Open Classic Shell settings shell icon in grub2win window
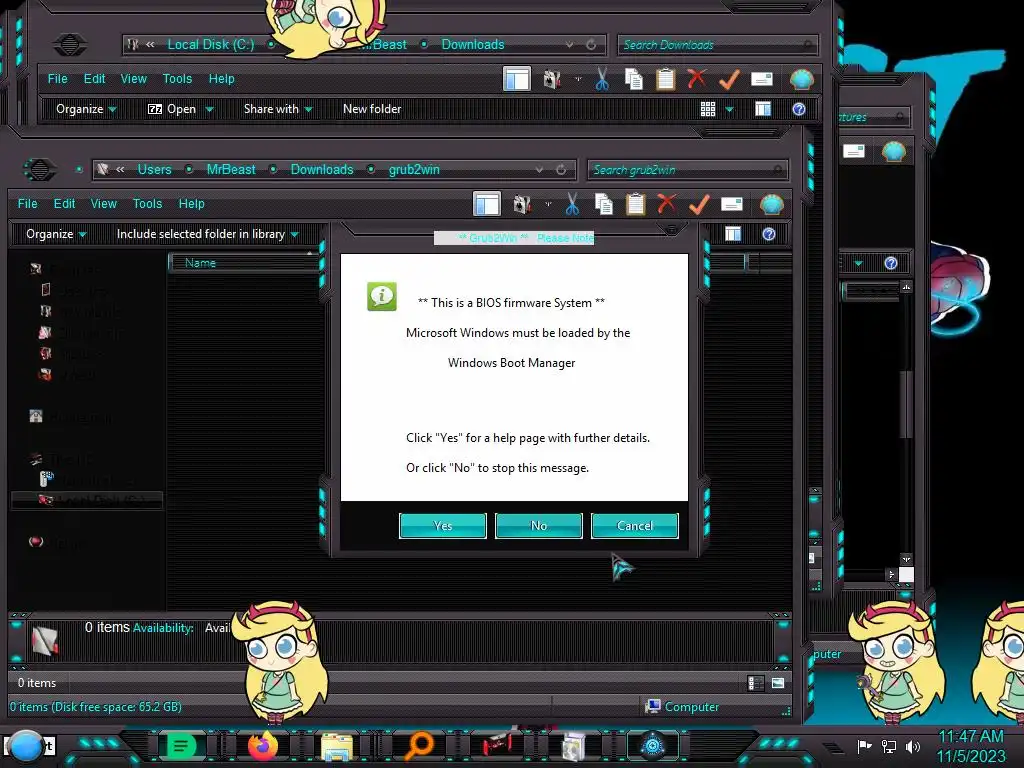Screen dimensions: 1024x768 coord(772,205)
